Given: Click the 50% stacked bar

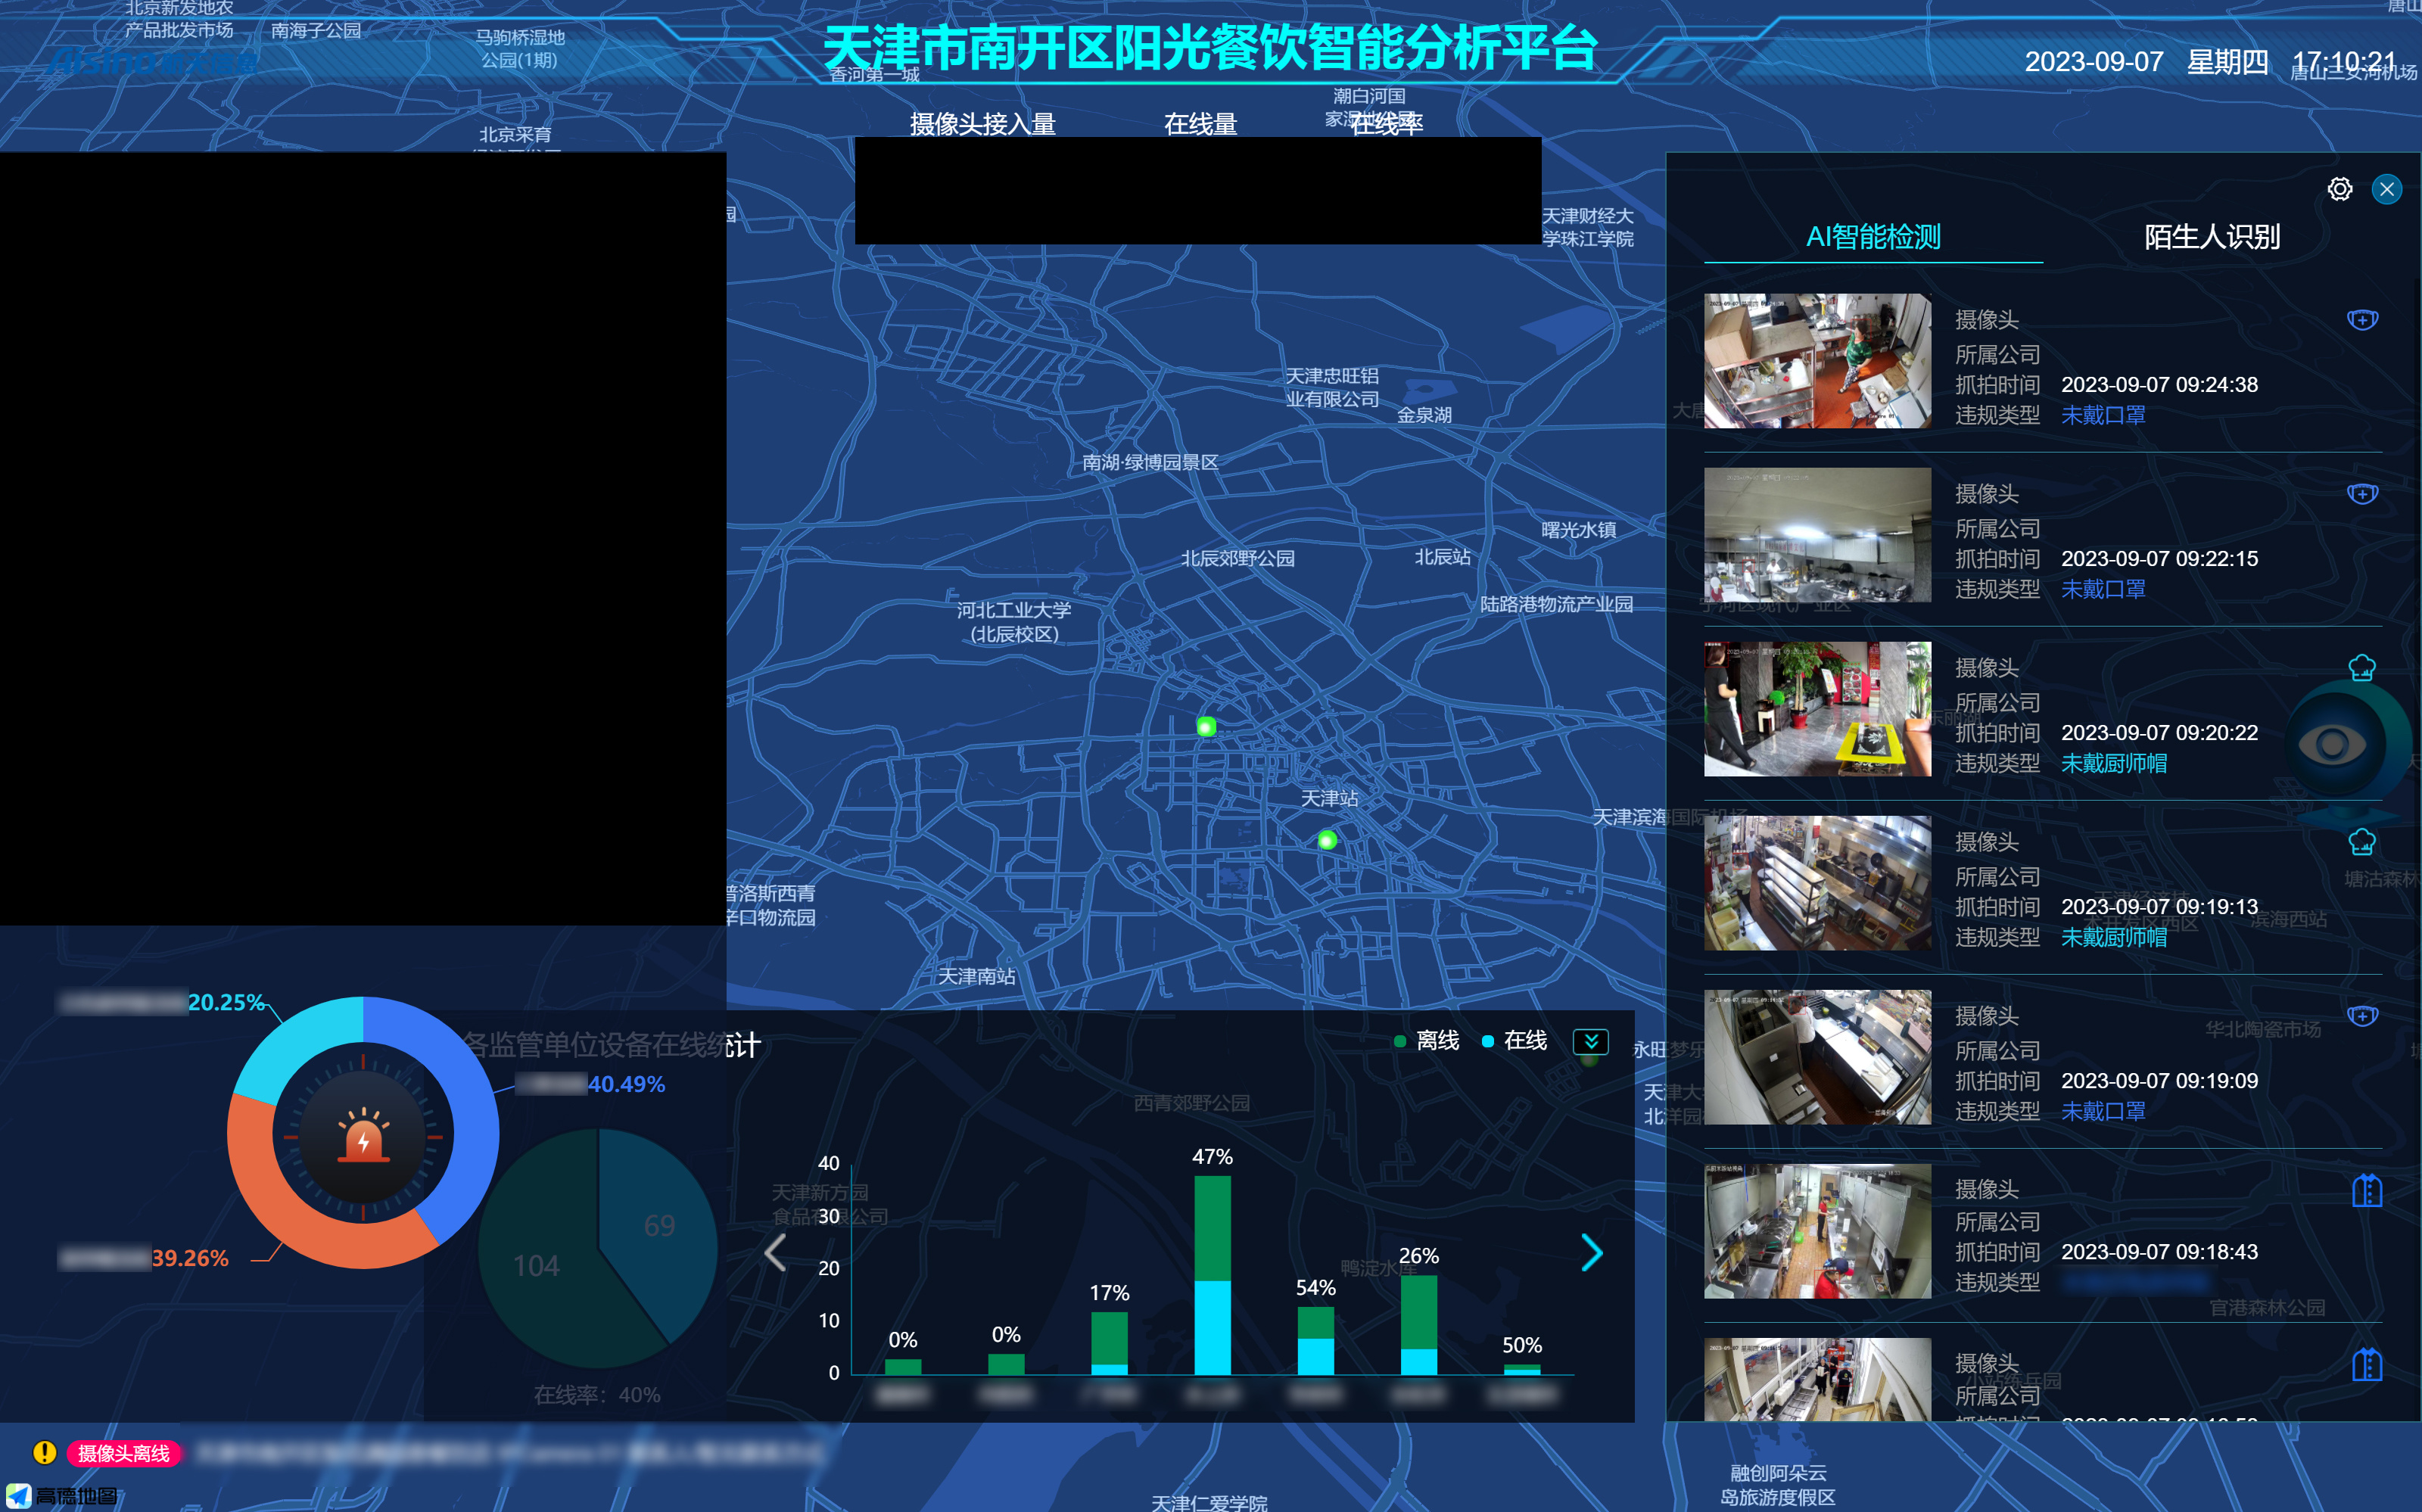Looking at the screenshot, I should (1521, 1369).
